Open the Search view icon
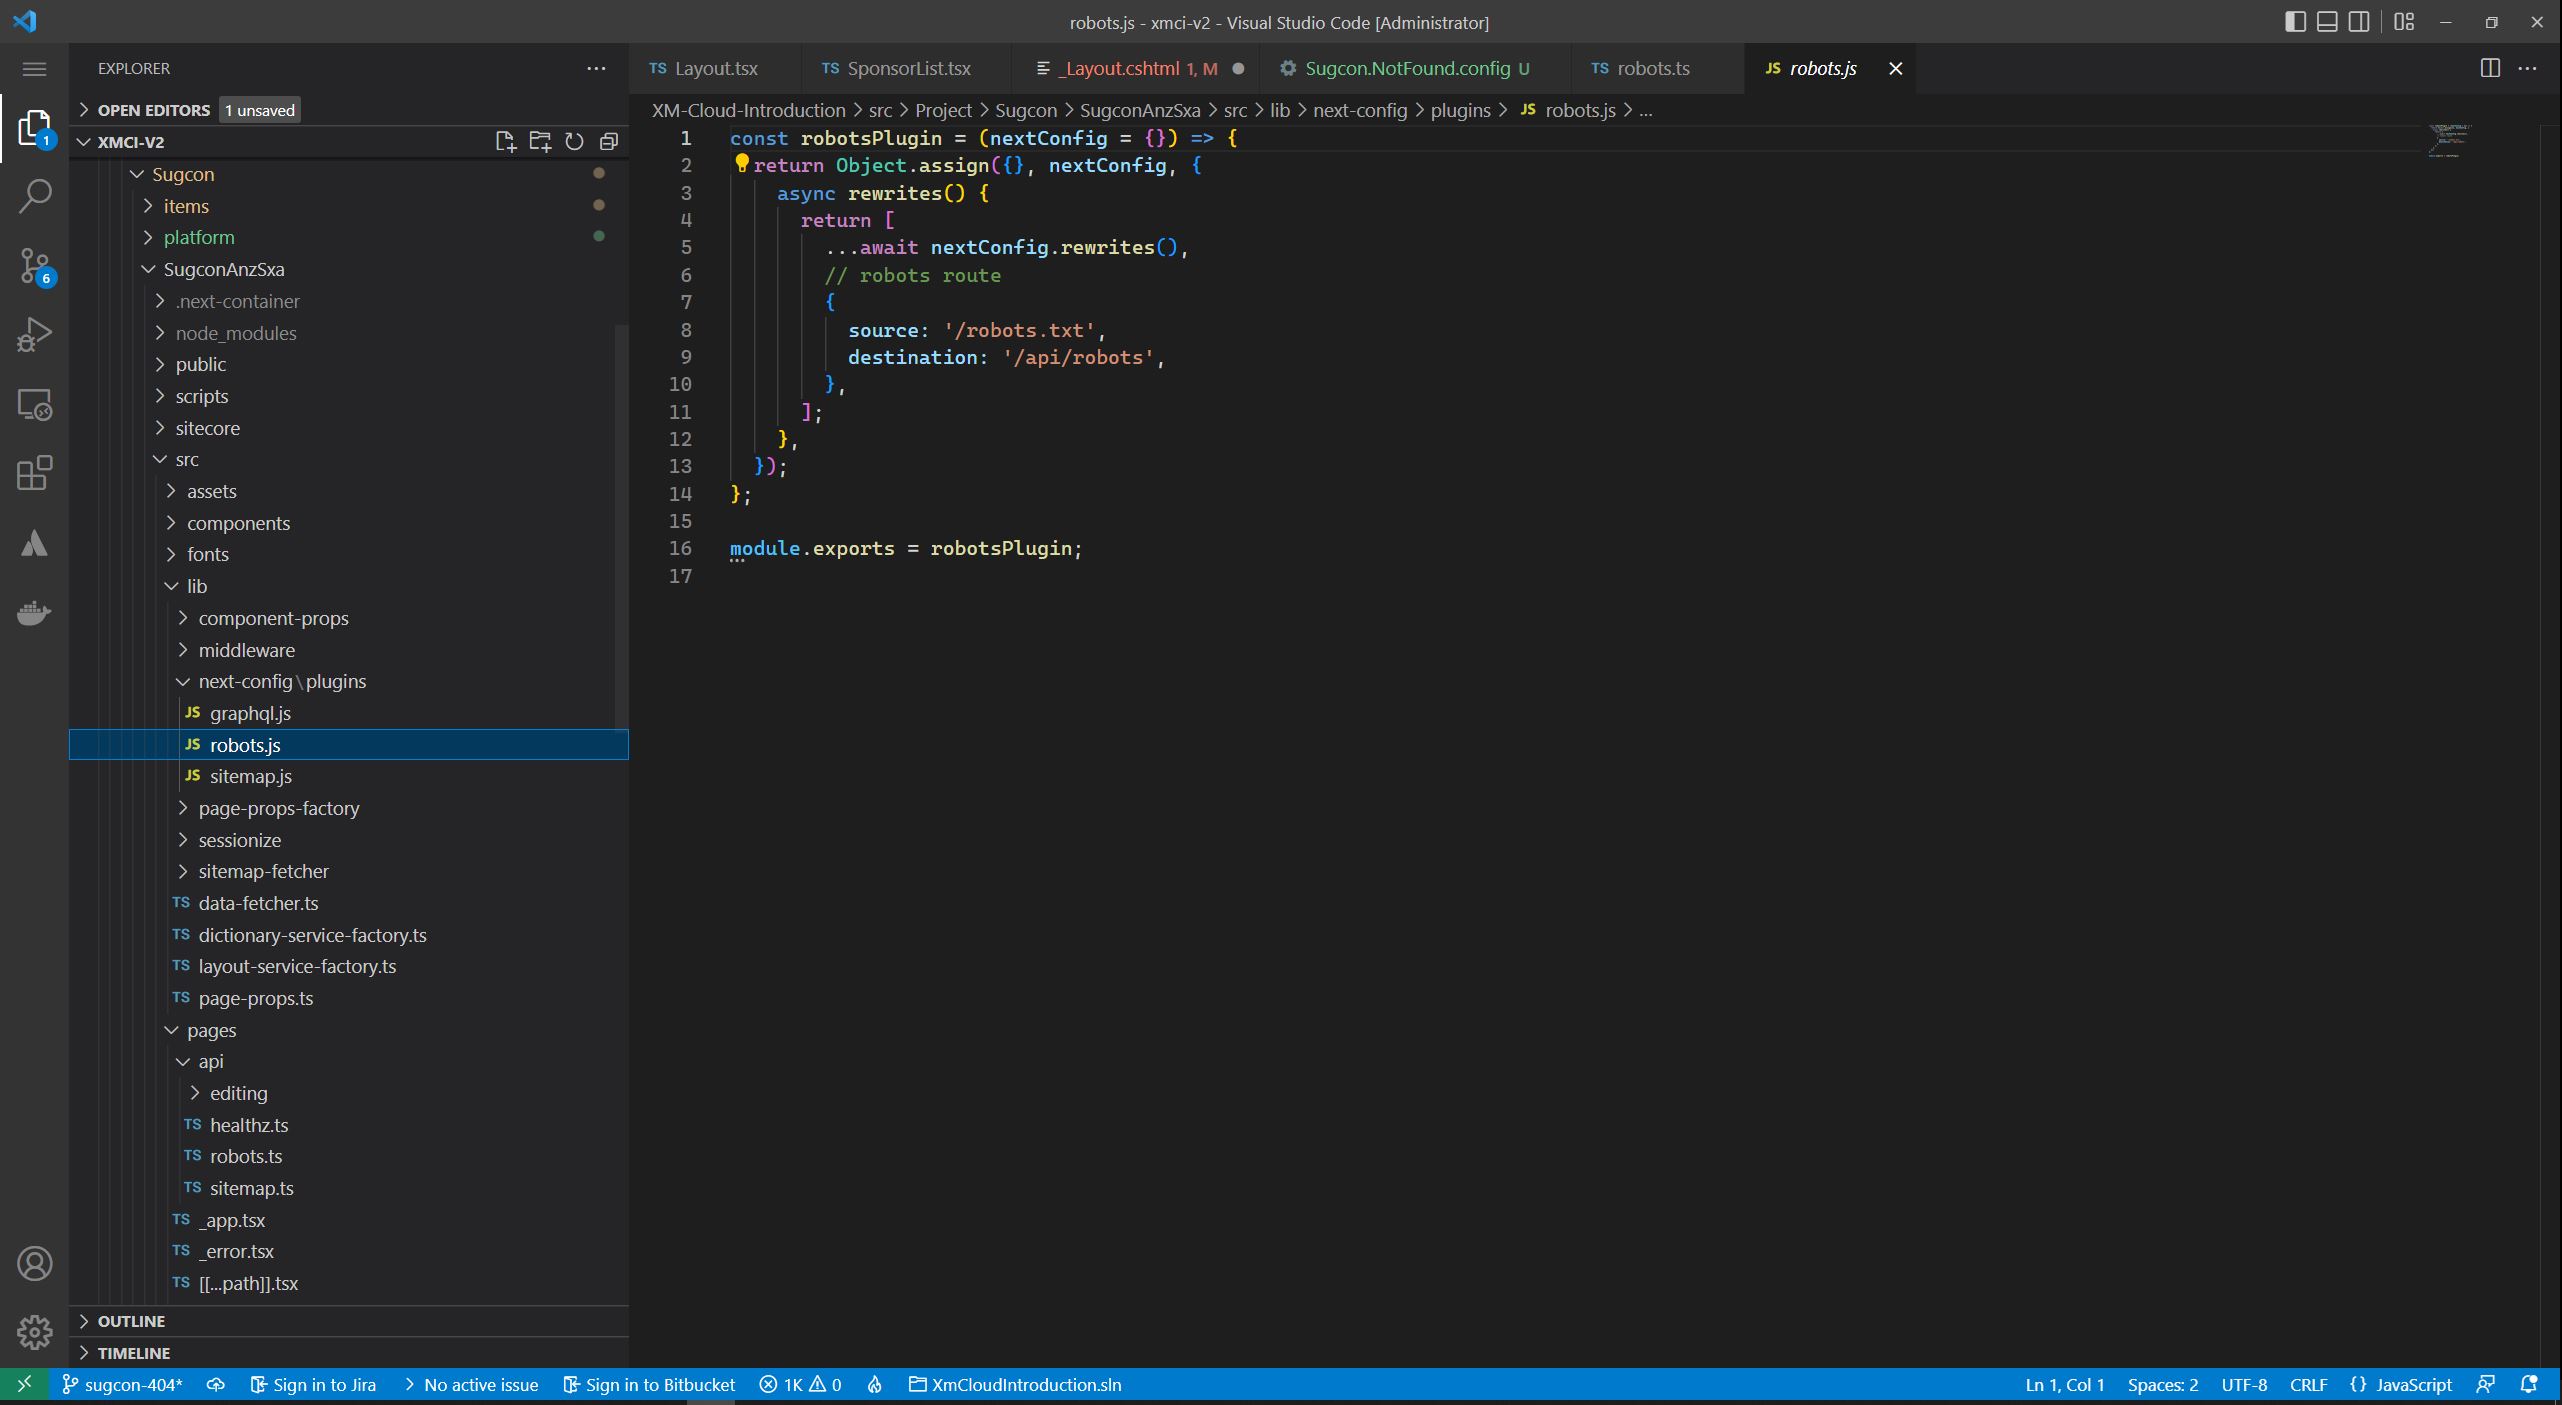Screen dimensions: 2562x1405 coord(34,196)
